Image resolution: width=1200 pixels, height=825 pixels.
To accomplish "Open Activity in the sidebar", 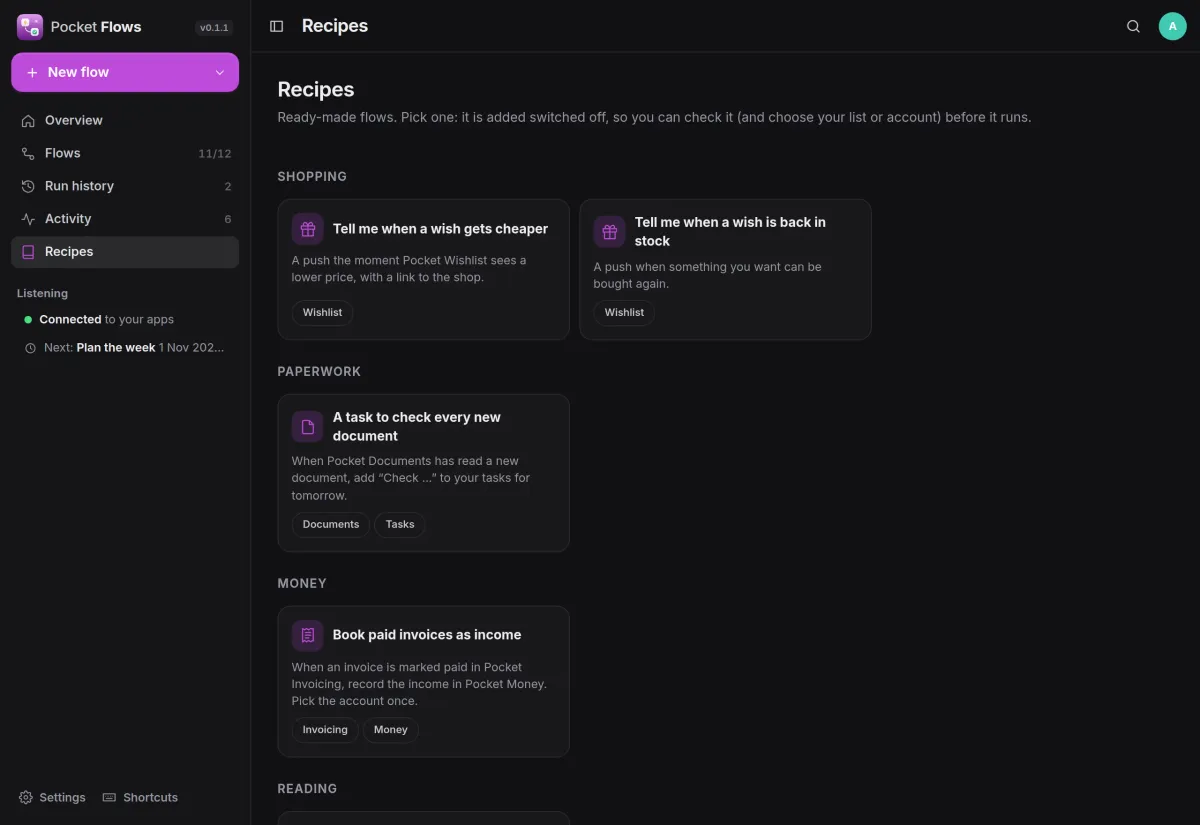I will [x=125, y=219].
